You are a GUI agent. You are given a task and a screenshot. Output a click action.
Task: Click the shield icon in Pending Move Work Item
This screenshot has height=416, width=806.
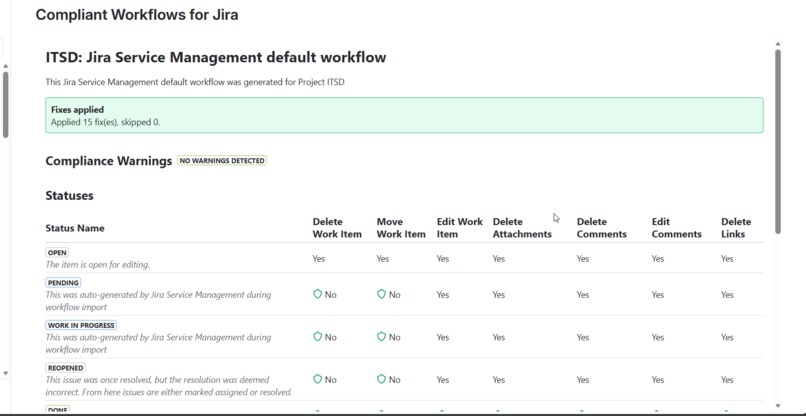(x=381, y=294)
